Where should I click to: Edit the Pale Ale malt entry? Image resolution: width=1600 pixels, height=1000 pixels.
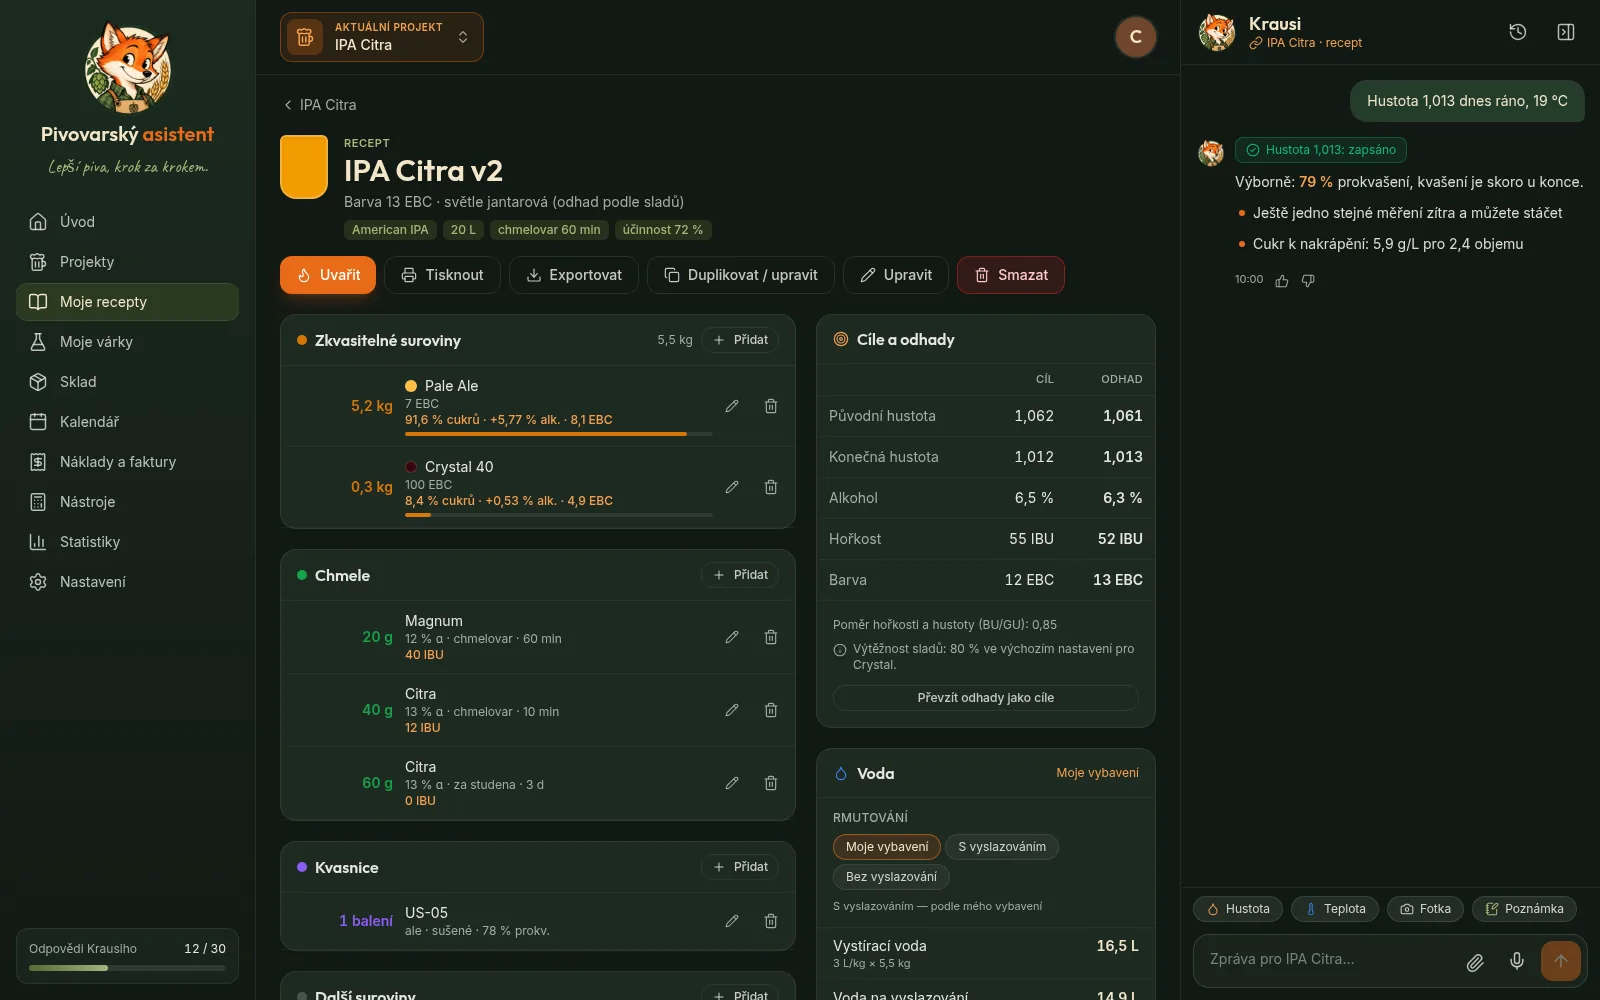click(x=732, y=406)
